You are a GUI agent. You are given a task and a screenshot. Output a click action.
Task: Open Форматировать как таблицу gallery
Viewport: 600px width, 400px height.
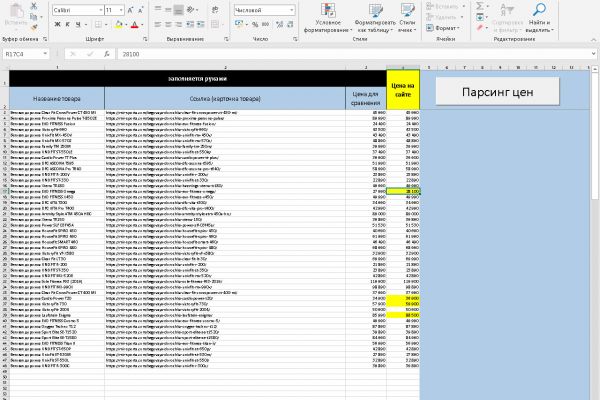(x=375, y=18)
